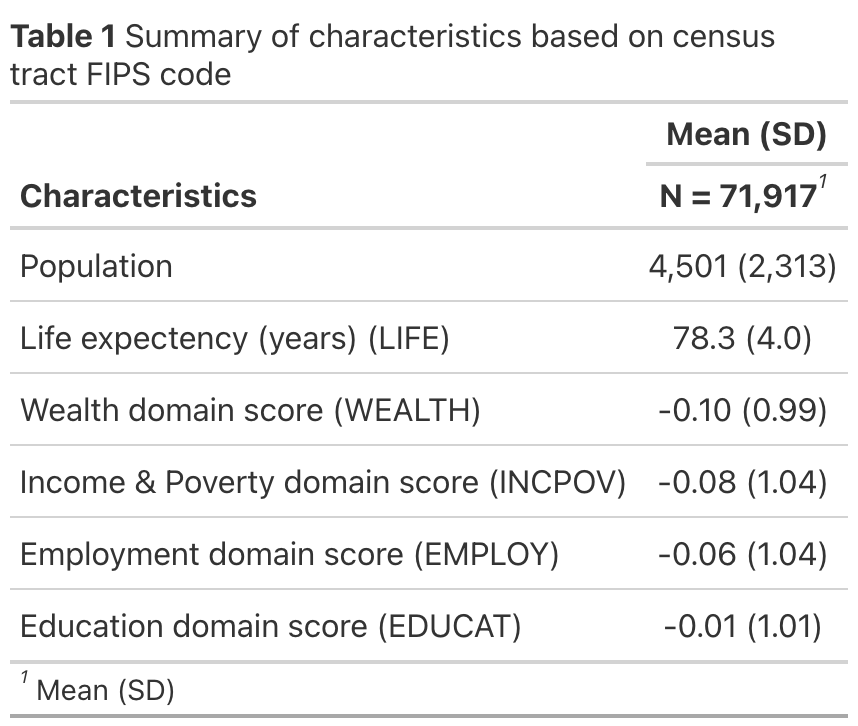The width and height of the screenshot is (858, 726).
Task: Select the "Employment domain score (EMPLOY)" label
Action: point(289,554)
